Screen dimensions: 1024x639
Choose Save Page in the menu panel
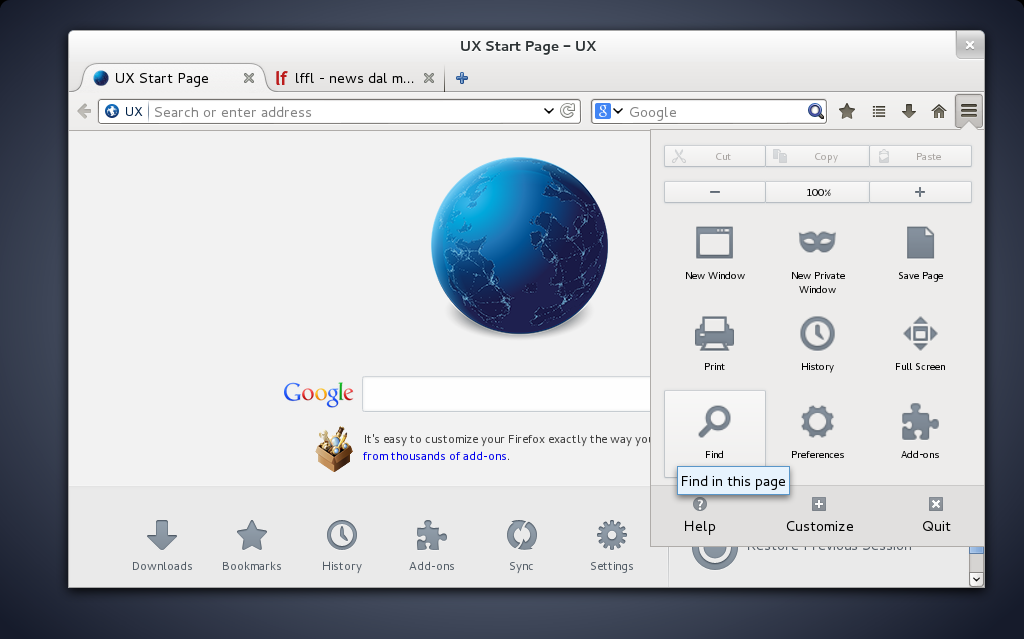920,254
